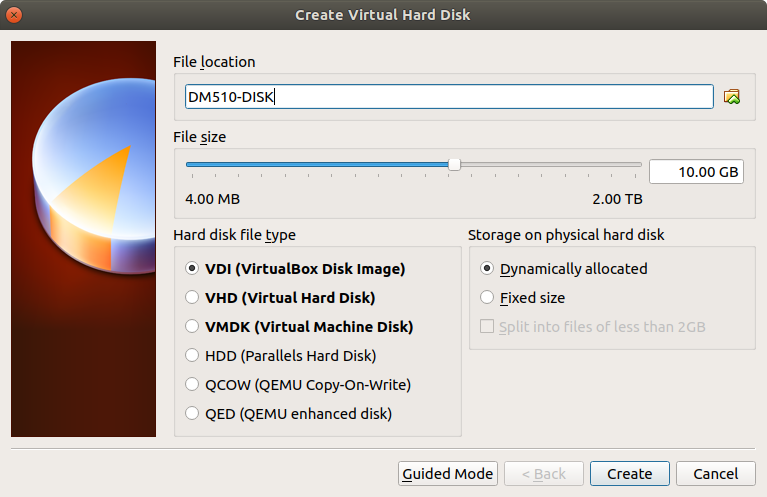Image resolution: width=767 pixels, height=497 pixels.
Task: Select VMDK (Virtual Machine Disk) type
Action: pos(299,326)
